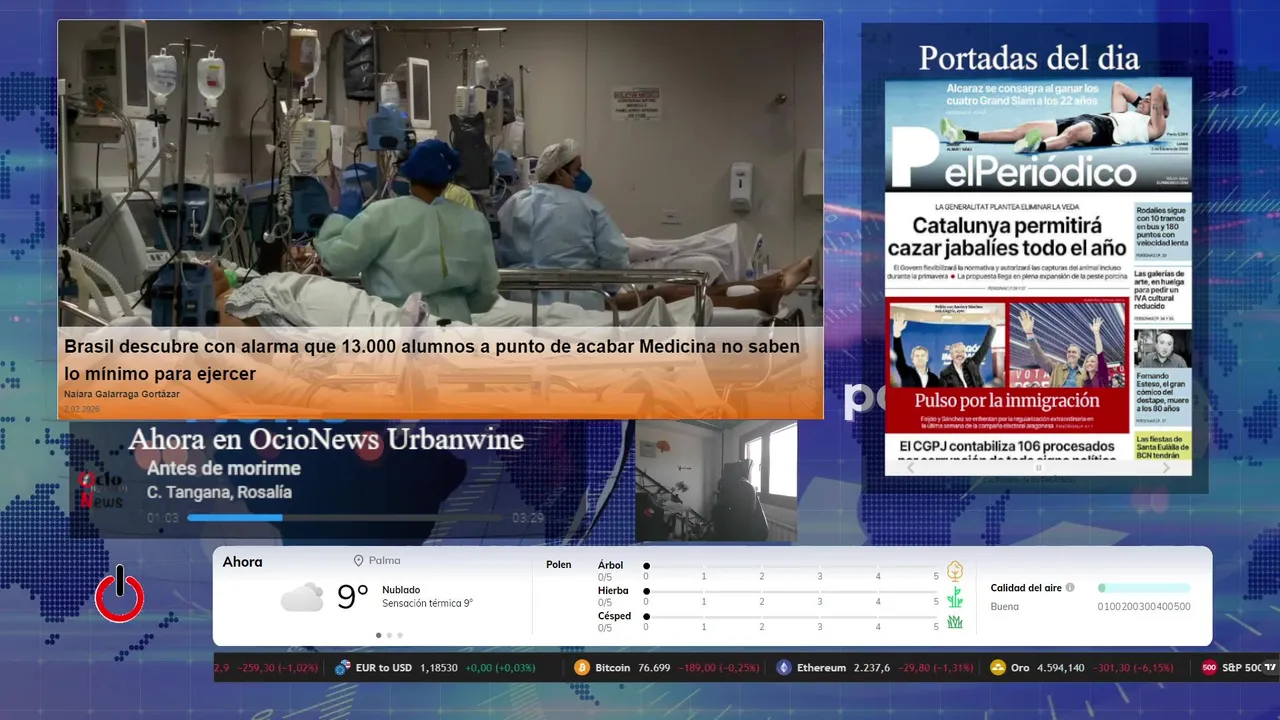Click the total duration 03:29
The image size is (1280, 720).
pos(528,518)
